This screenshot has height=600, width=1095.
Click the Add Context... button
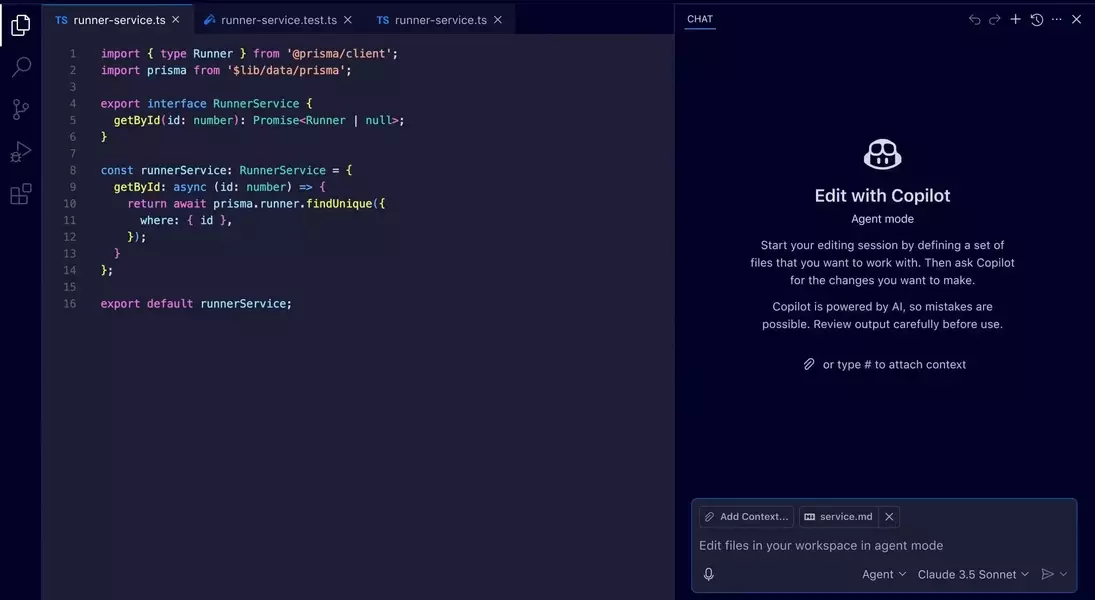tap(747, 516)
